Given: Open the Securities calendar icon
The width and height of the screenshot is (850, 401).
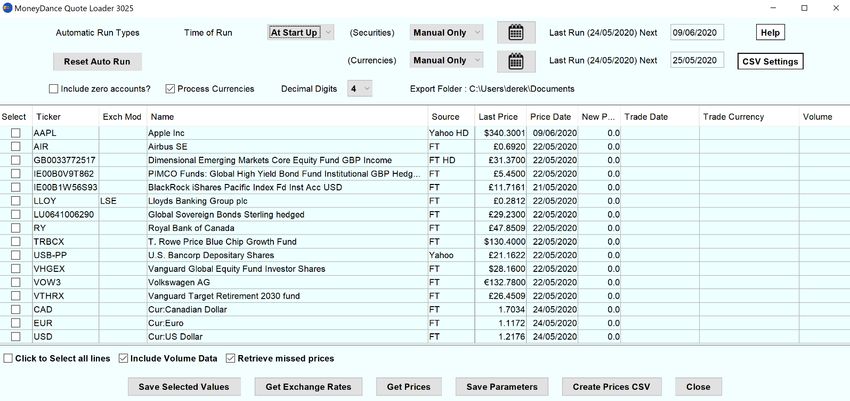Looking at the screenshot, I should coord(516,33).
